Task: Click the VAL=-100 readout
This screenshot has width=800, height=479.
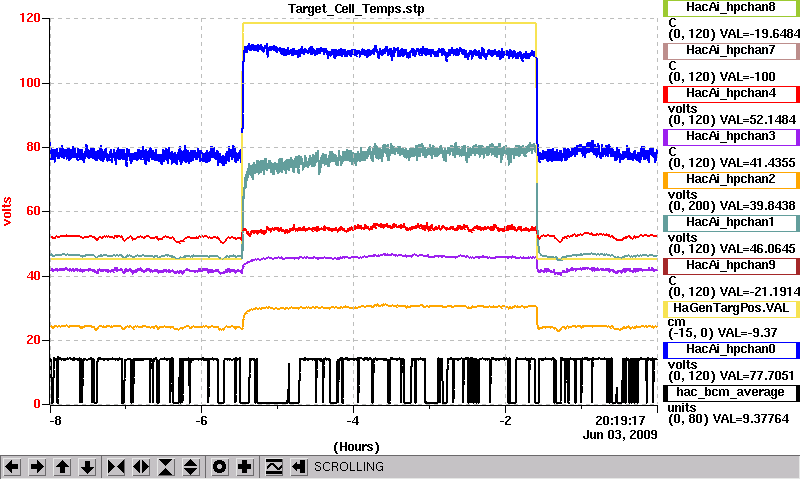Action: click(x=747, y=77)
